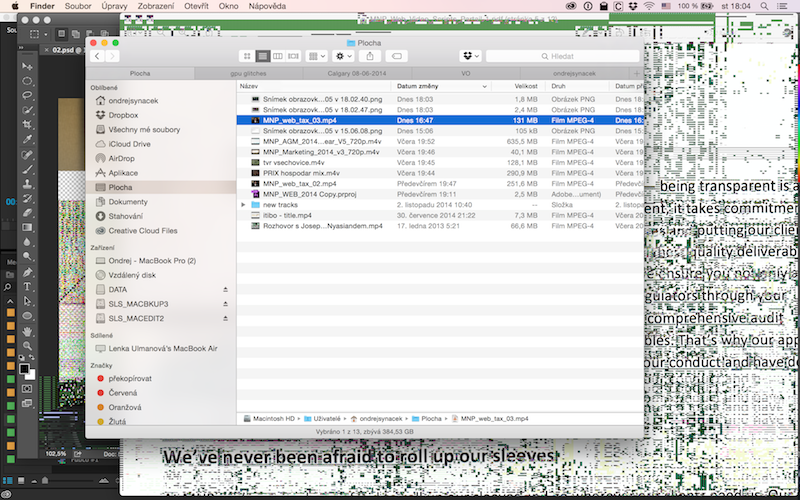Select the Zoom tool in Photoshop toolbar
The image size is (800, 500).
tap(27, 346)
